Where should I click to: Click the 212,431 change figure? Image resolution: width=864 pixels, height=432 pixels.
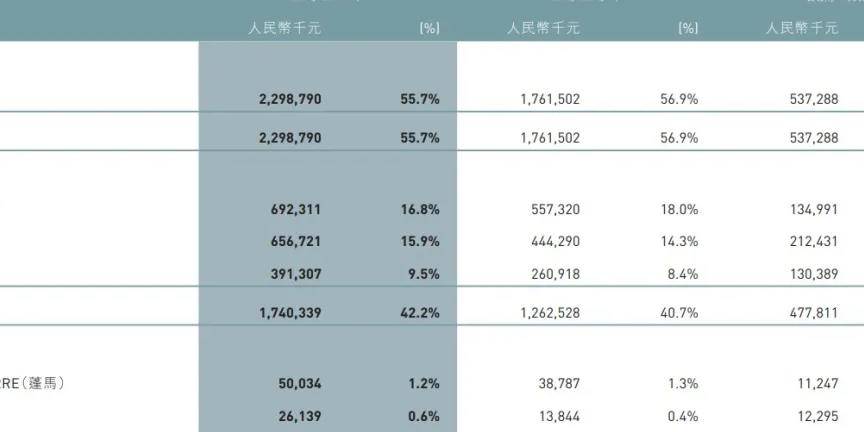pyautogui.click(x=813, y=241)
